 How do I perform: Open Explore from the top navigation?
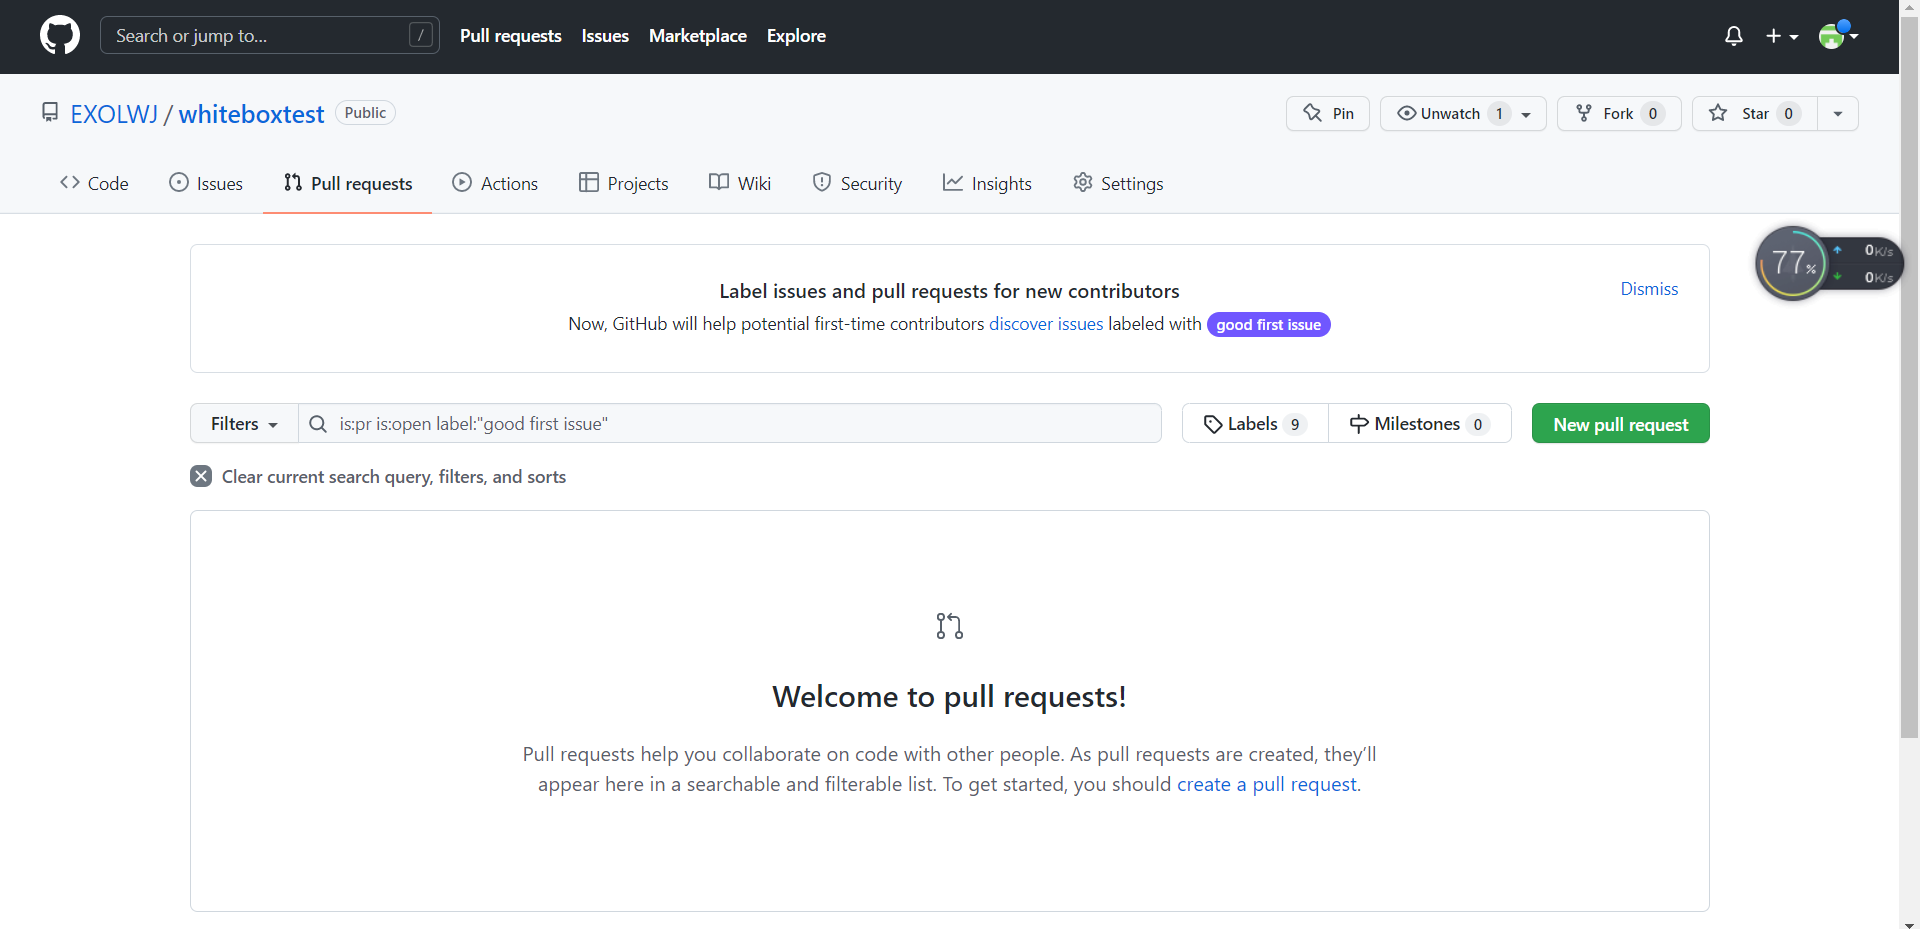796,36
